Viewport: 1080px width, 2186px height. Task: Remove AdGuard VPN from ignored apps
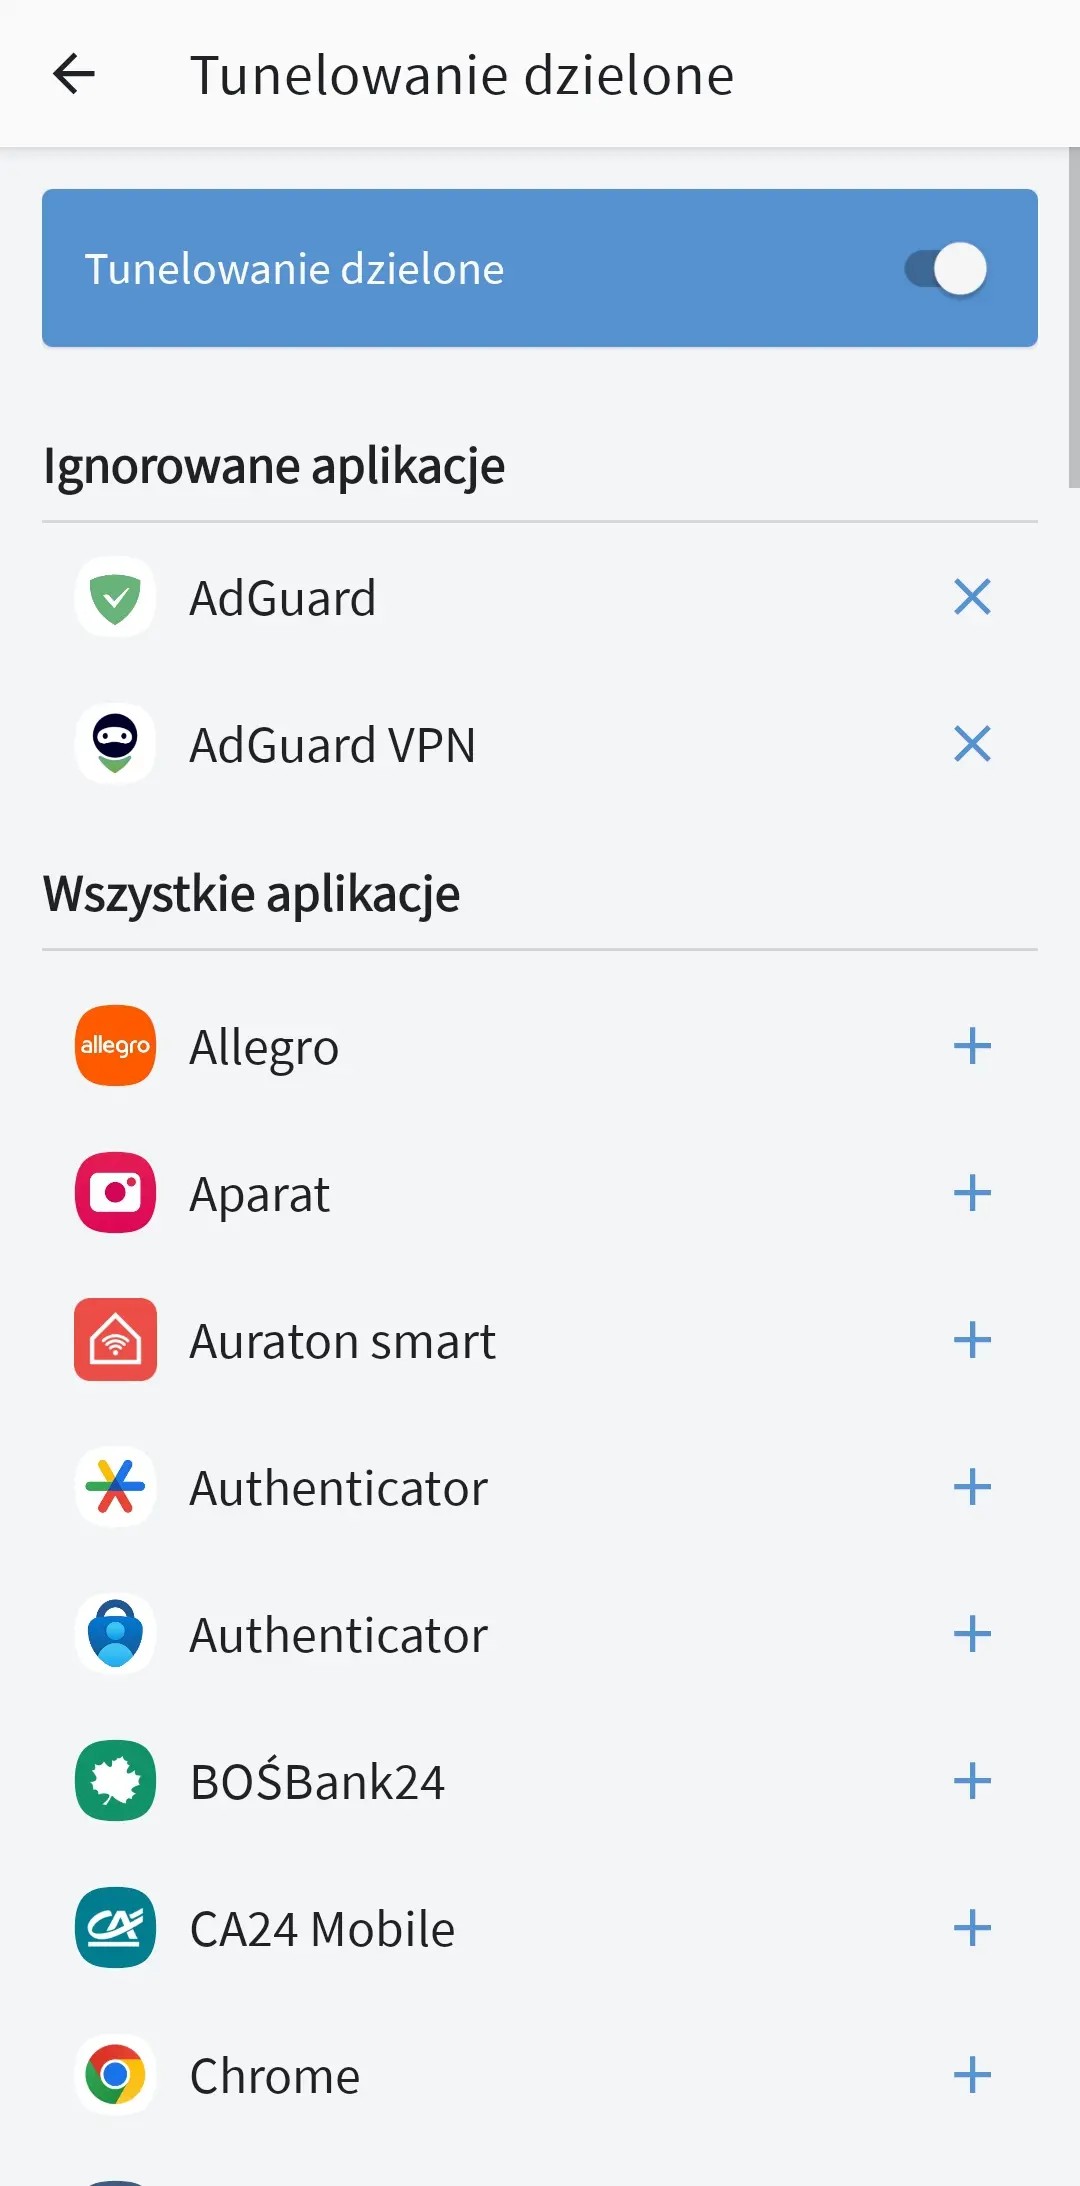pyautogui.click(x=972, y=744)
